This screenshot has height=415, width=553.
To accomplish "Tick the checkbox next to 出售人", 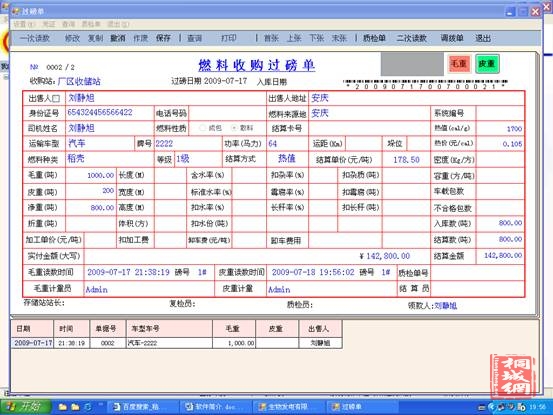I will tap(56, 98).
